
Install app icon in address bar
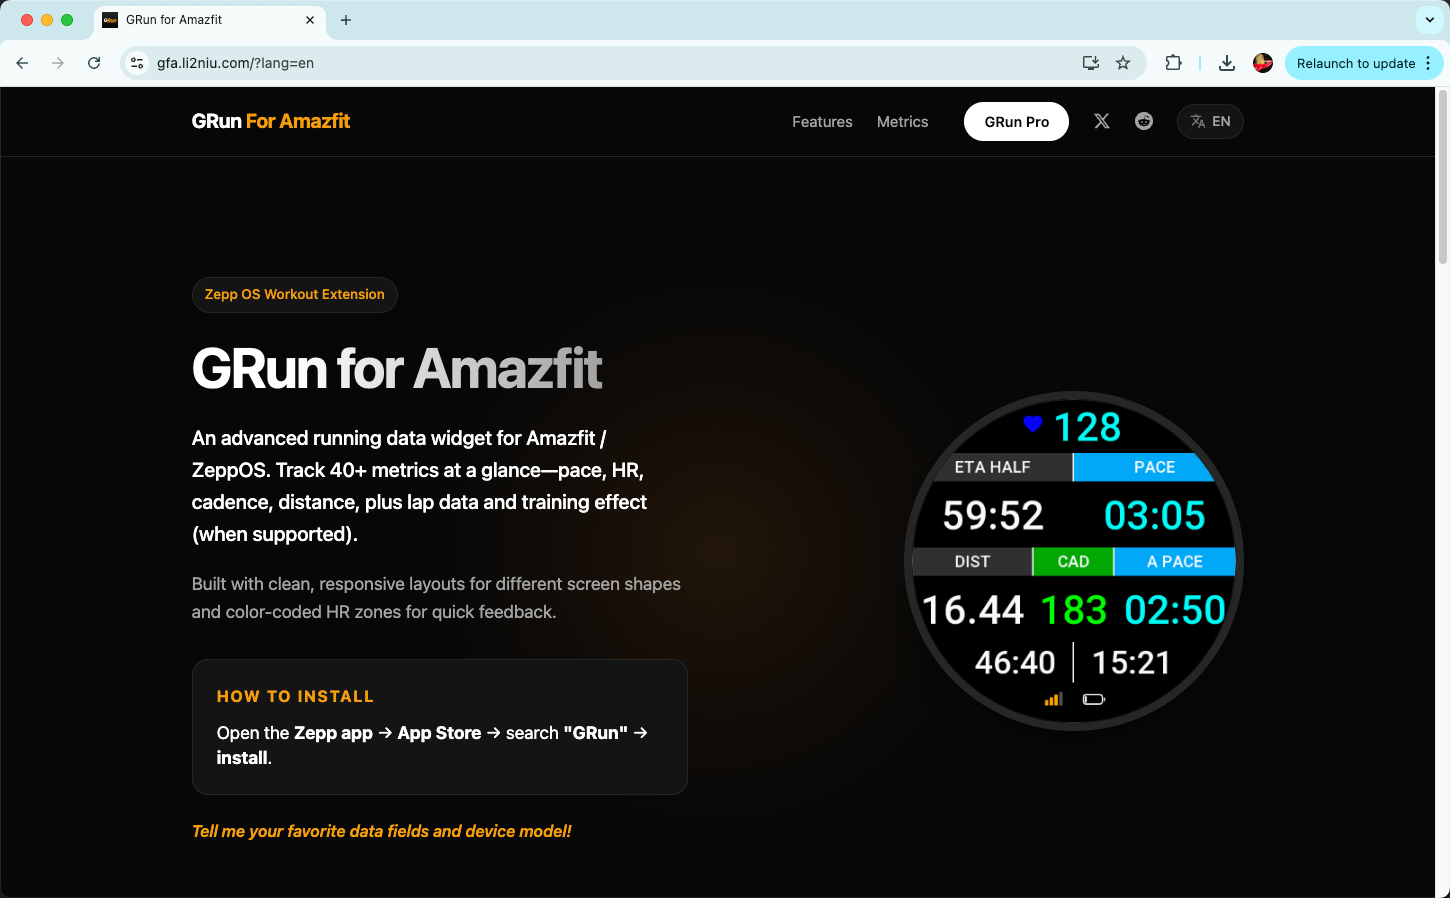(1091, 63)
